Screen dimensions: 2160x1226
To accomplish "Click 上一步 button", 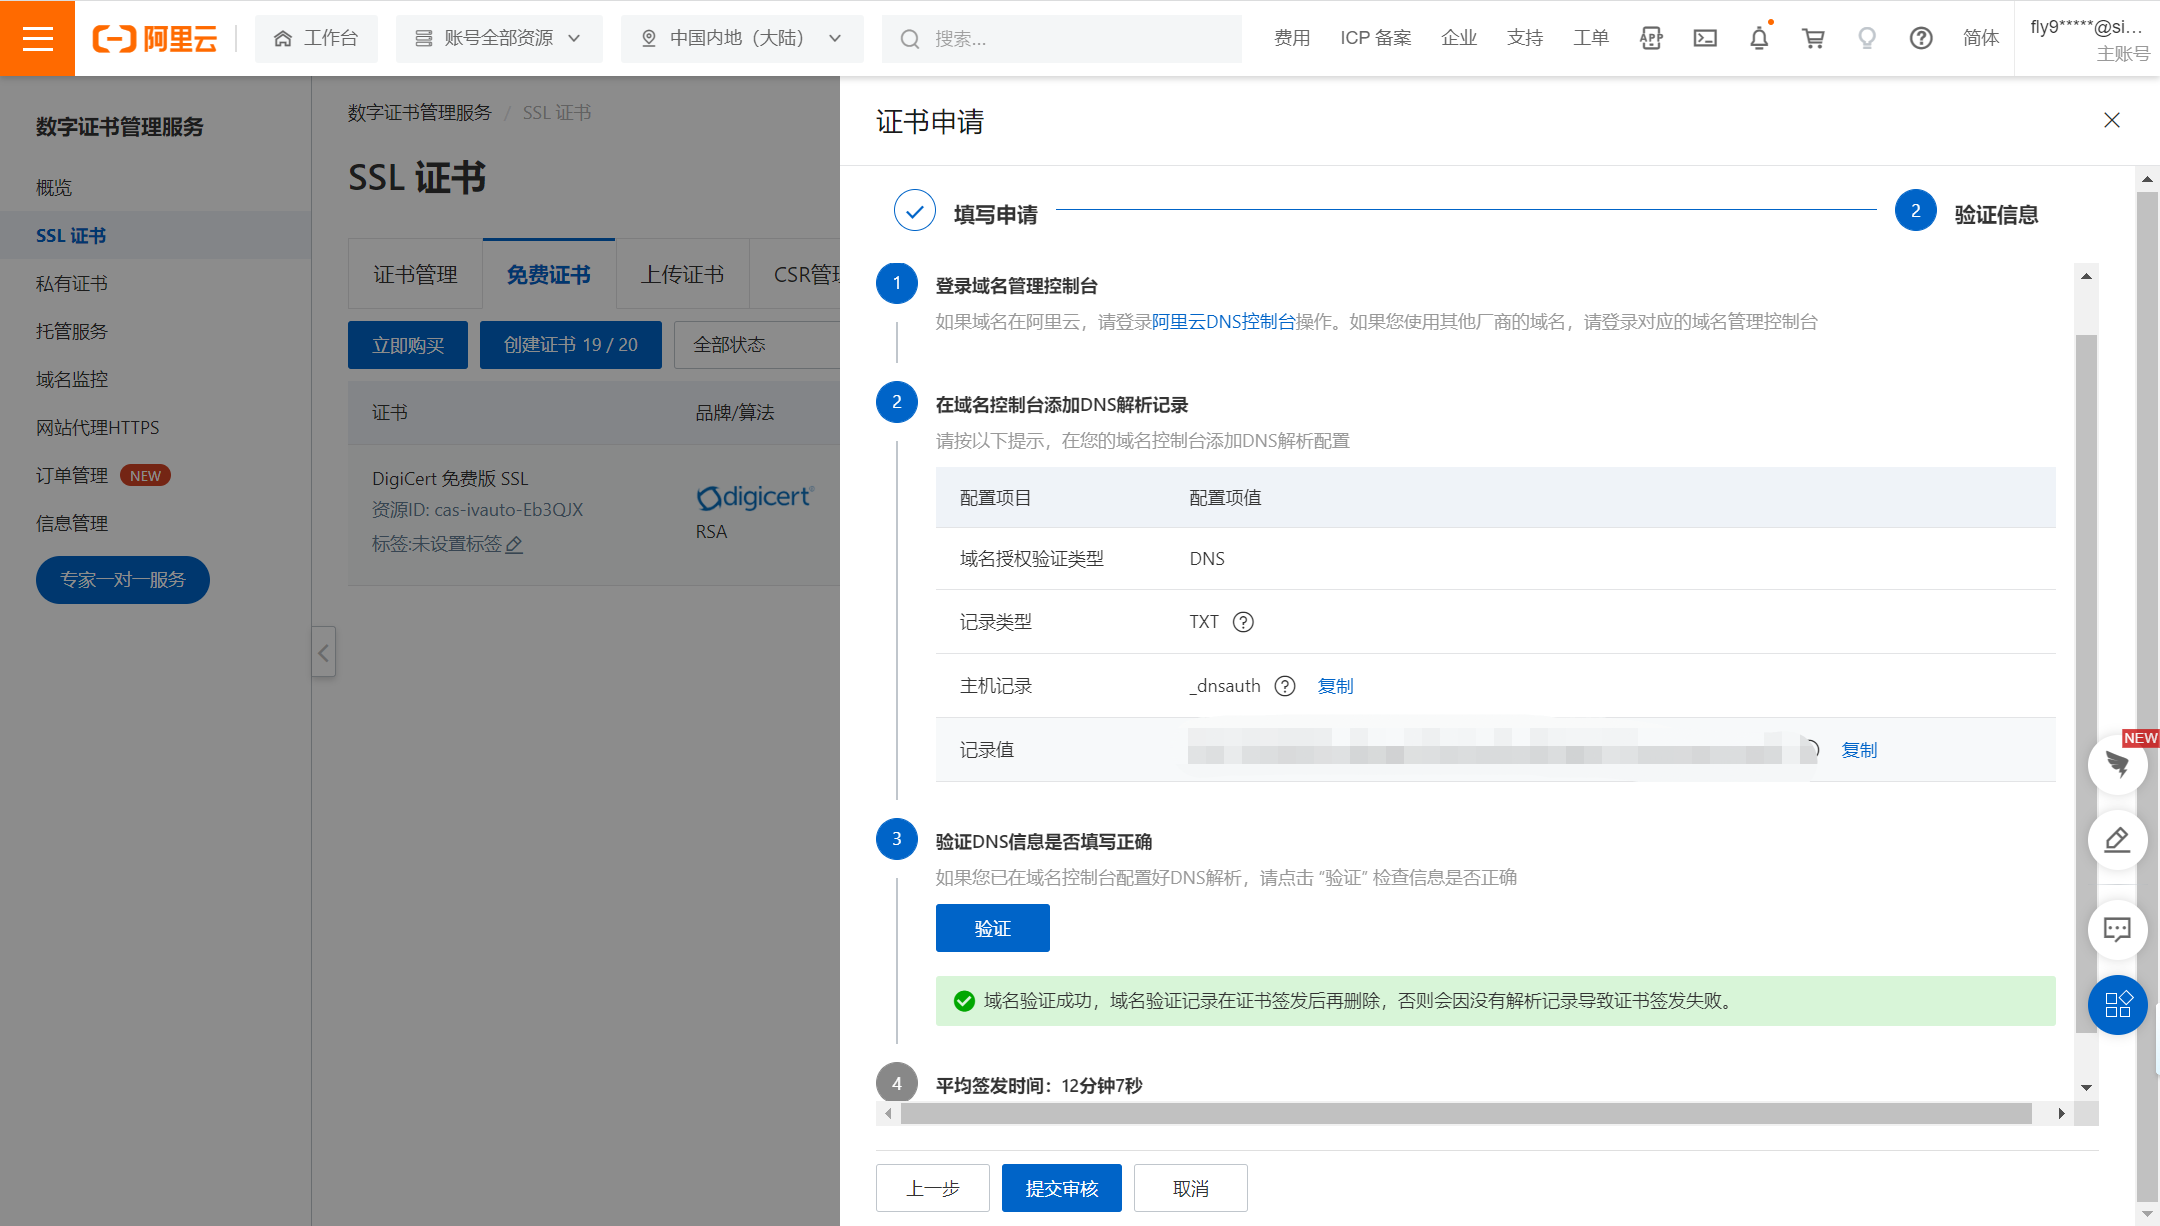I will (x=933, y=1188).
